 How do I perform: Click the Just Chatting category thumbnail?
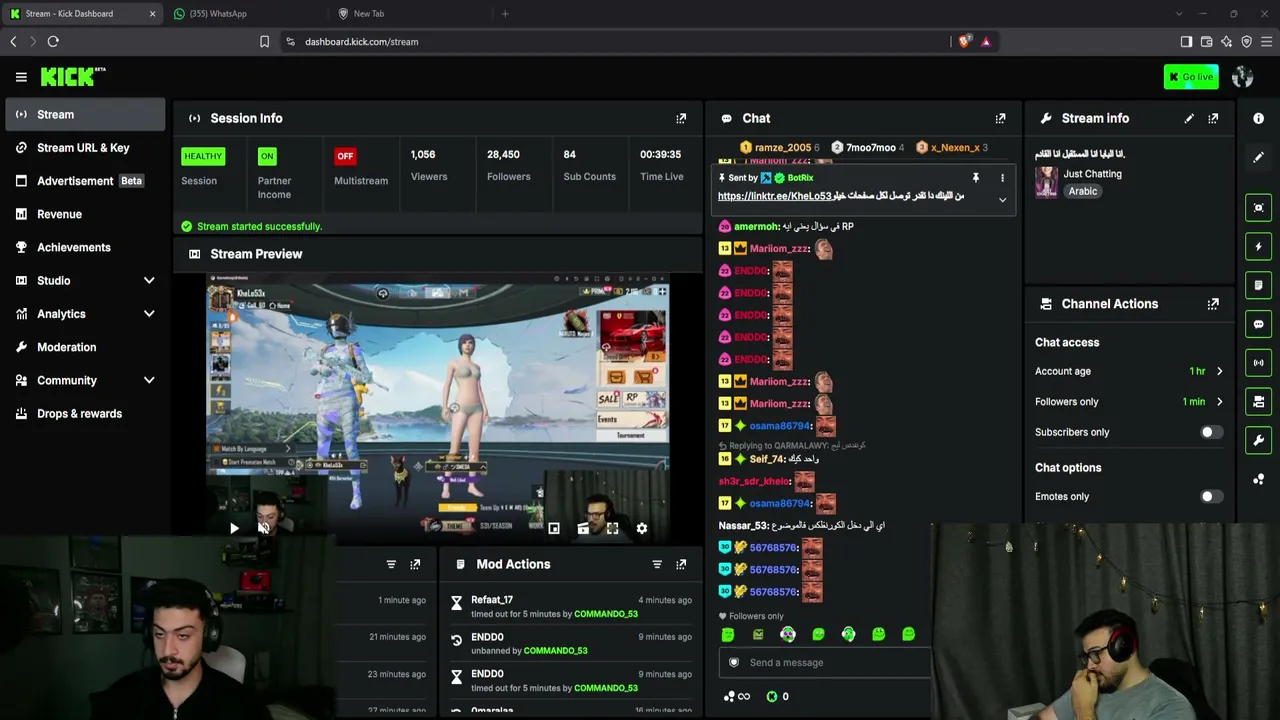[1047, 182]
